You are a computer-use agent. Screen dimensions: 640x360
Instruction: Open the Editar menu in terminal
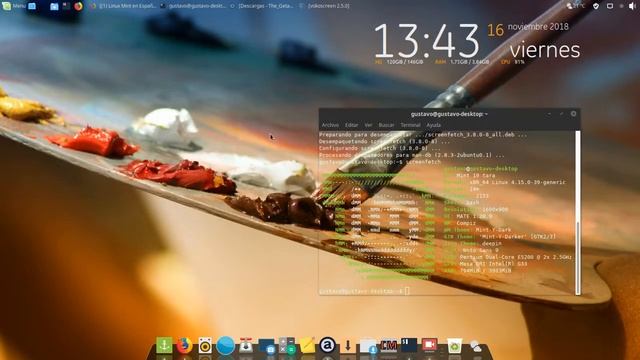tap(351, 125)
